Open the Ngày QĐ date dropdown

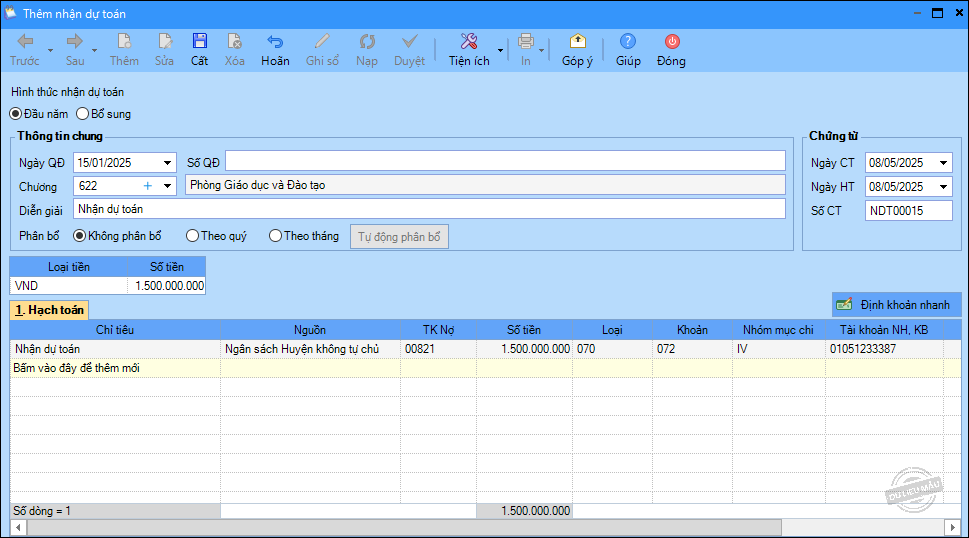click(x=167, y=163)
